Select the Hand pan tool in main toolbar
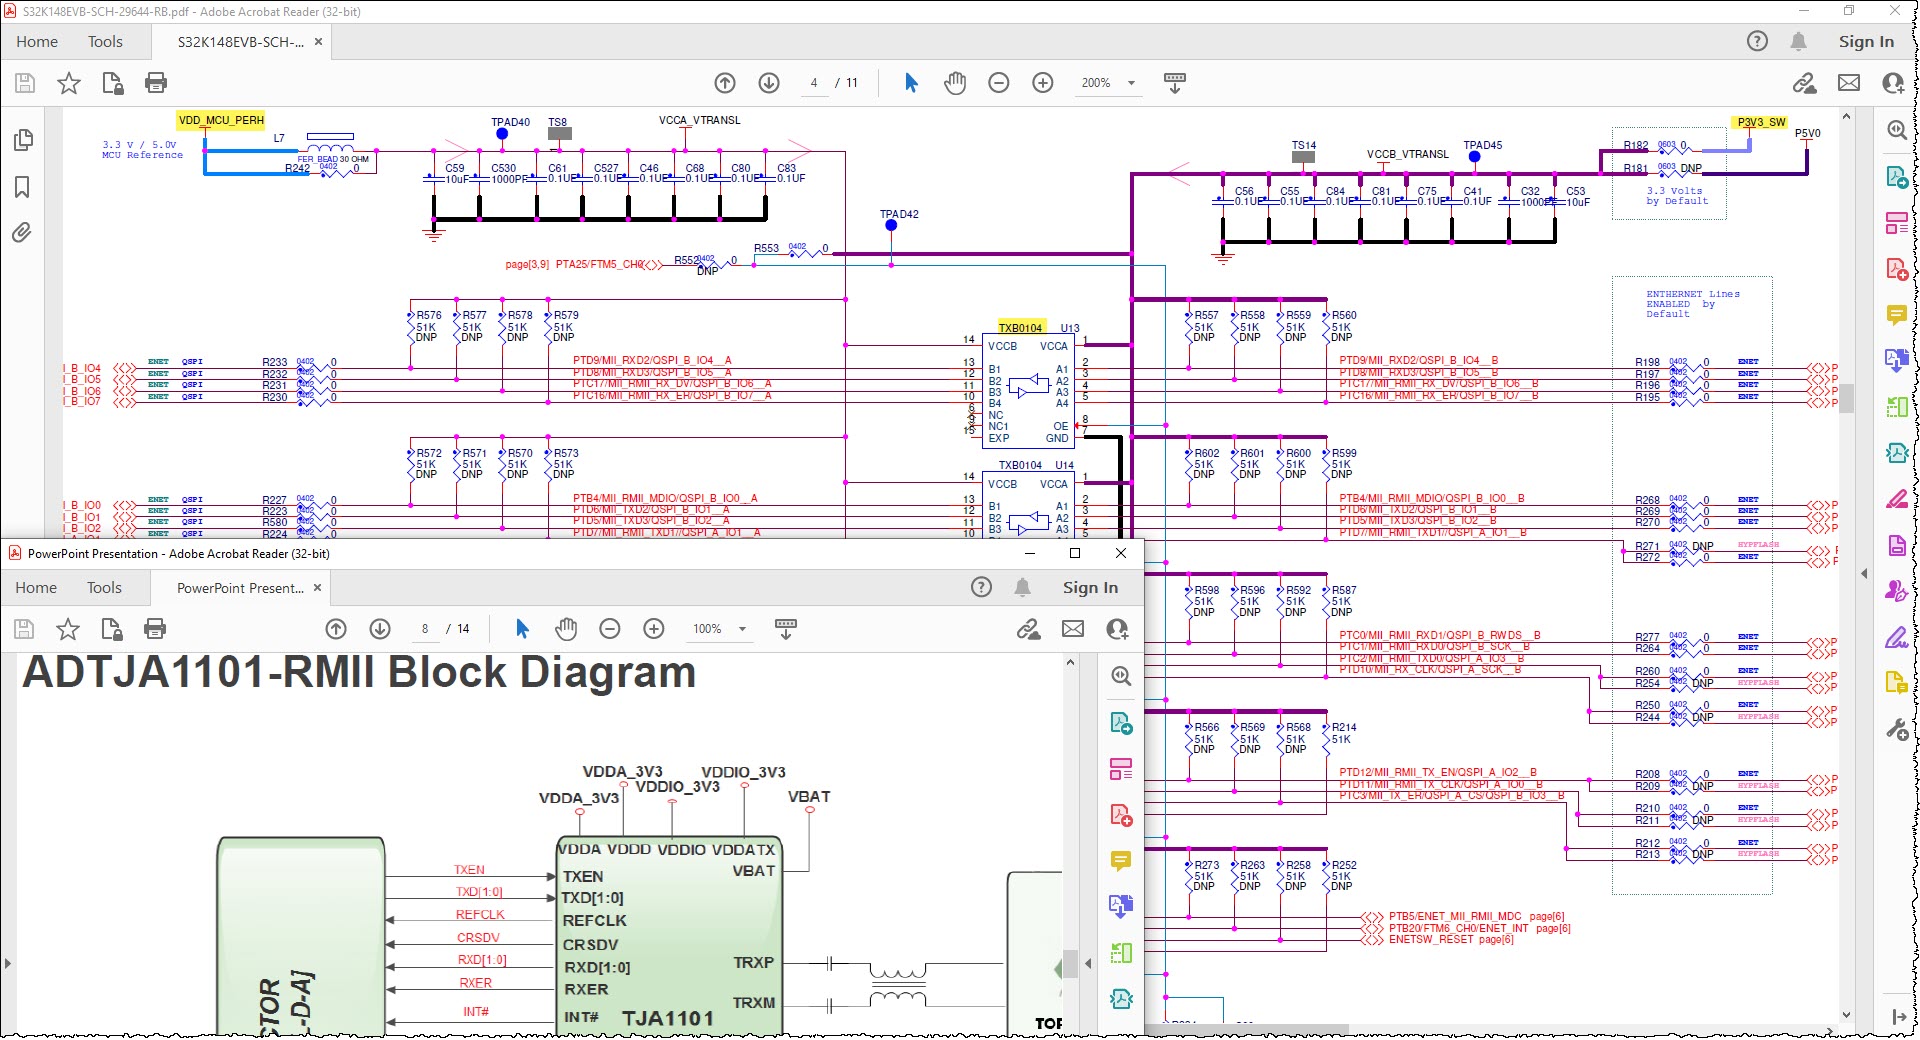This screenshot has width=1920, height=1040. click(955, 83)
